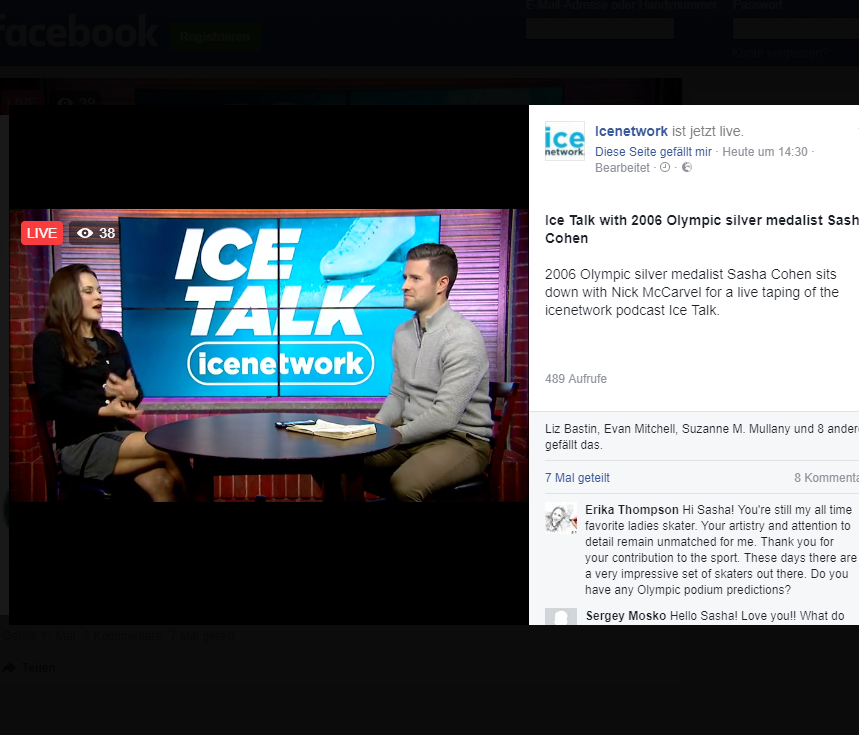This screenshot has height=735, width=859.
Task: Open Sergey Mosko's name link in comments
Action: click(626, 616)
